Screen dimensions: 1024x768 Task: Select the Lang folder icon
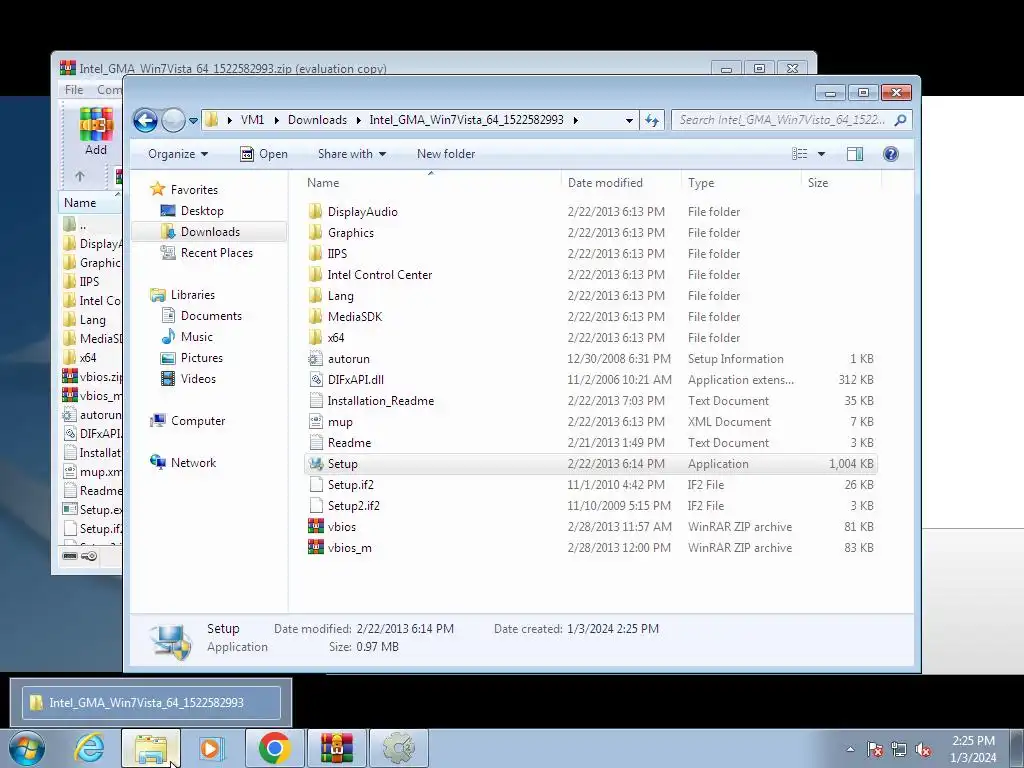tap(315, 296)
